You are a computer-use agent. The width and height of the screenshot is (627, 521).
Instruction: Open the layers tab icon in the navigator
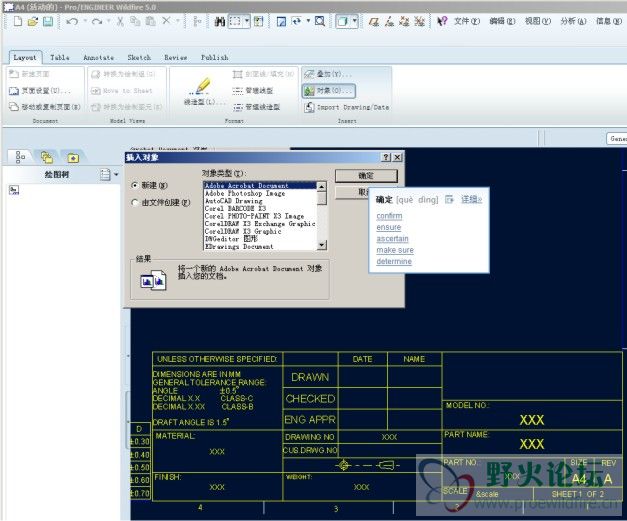pyautogui.click(x=47, y=158)
